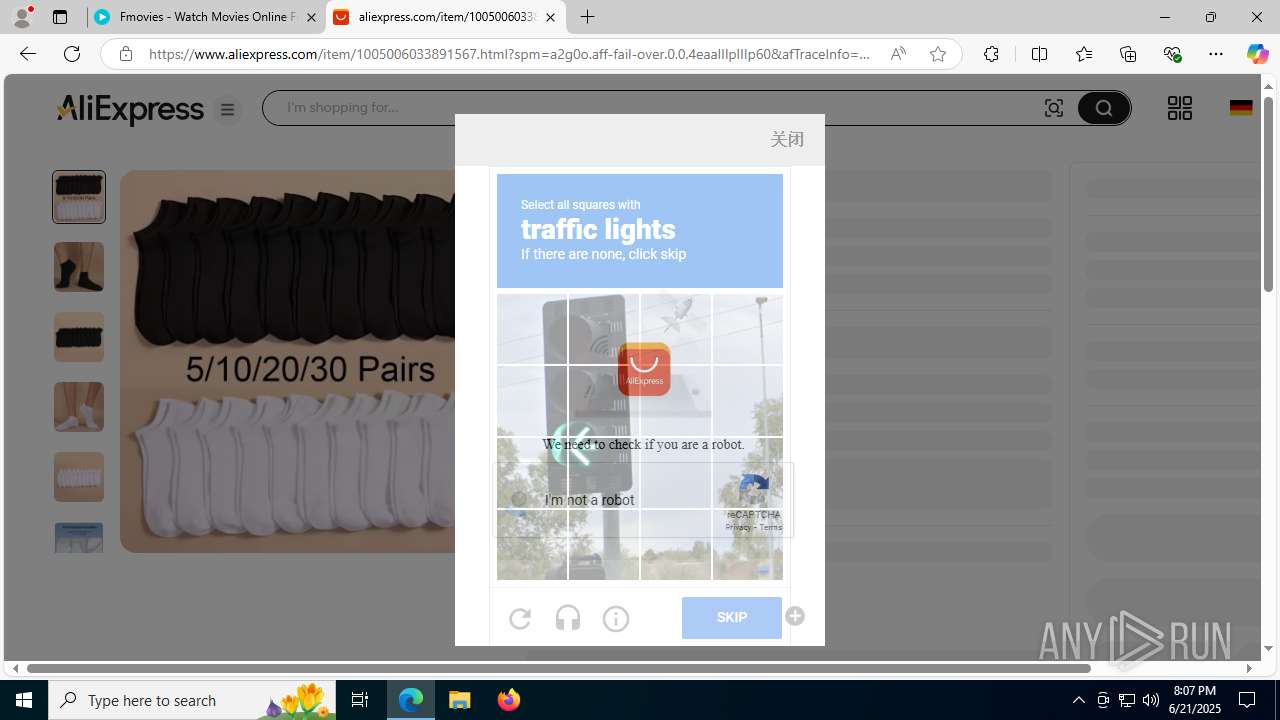Image resolution: width=1280 pixels, height=720 pixels.
Task: Tick the I'm not a robot checkbox
Action: (519, 499)
